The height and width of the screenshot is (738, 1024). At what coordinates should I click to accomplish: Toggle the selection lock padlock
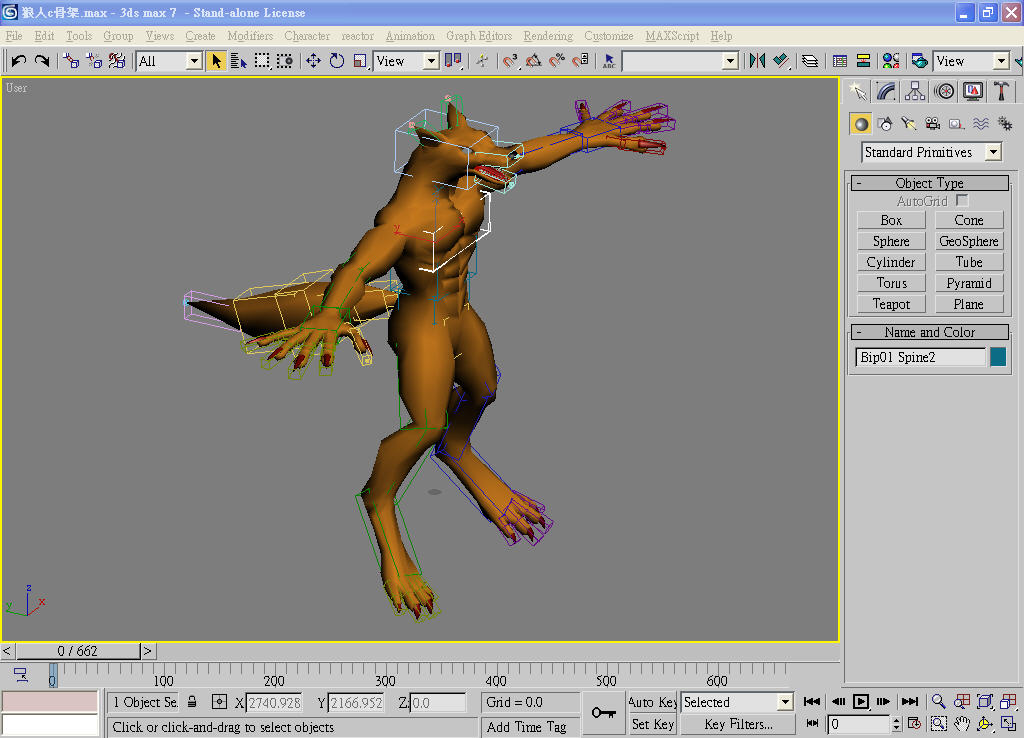[x=192, y=702]
